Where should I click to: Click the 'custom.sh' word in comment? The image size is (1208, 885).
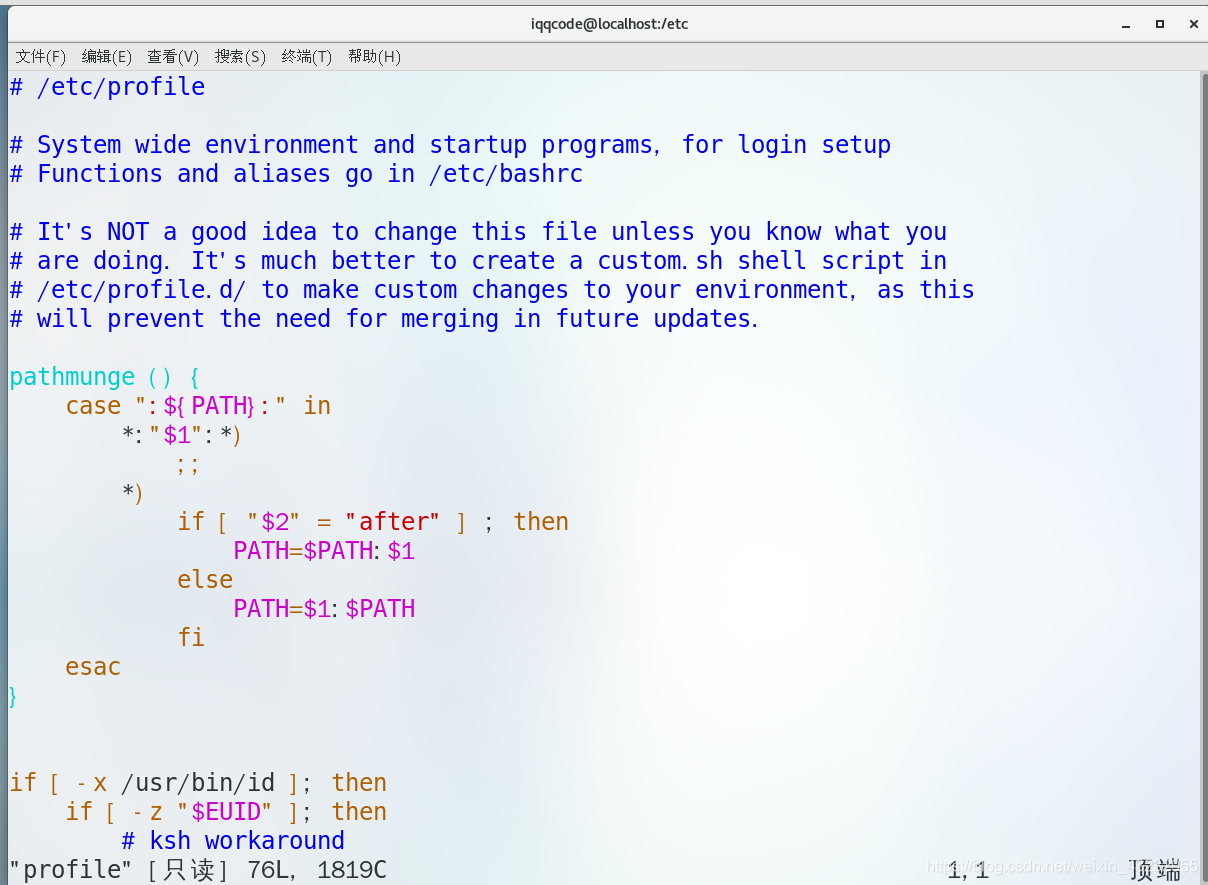(661, 261)
